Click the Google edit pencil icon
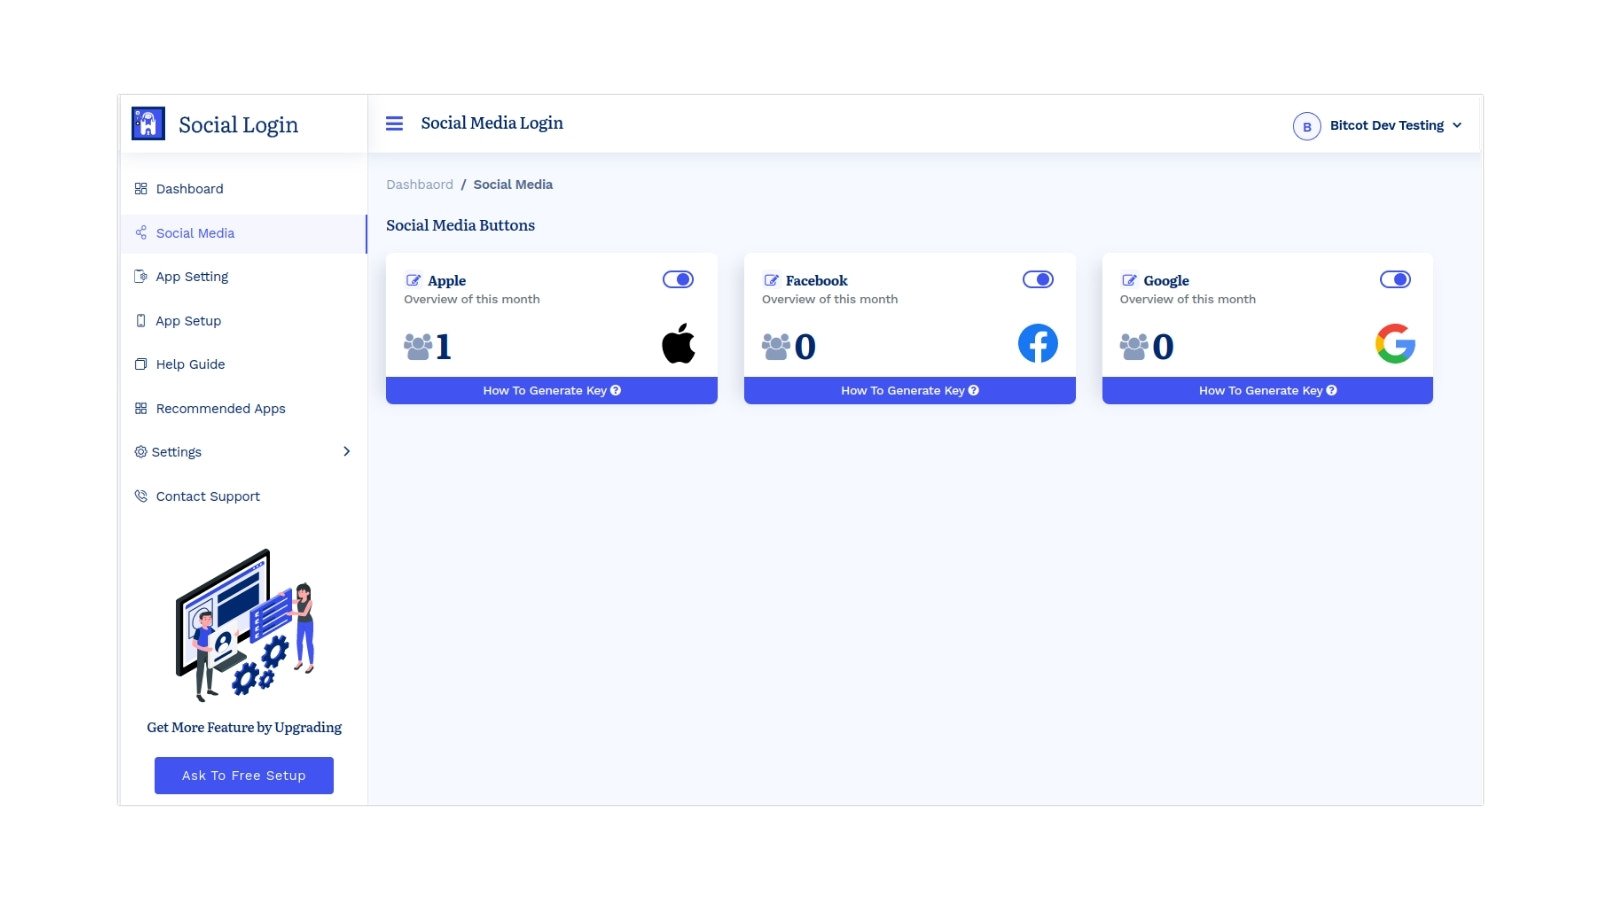Image resolution: width=1600 pixels, height=900 pixels. click(1129, 281)
